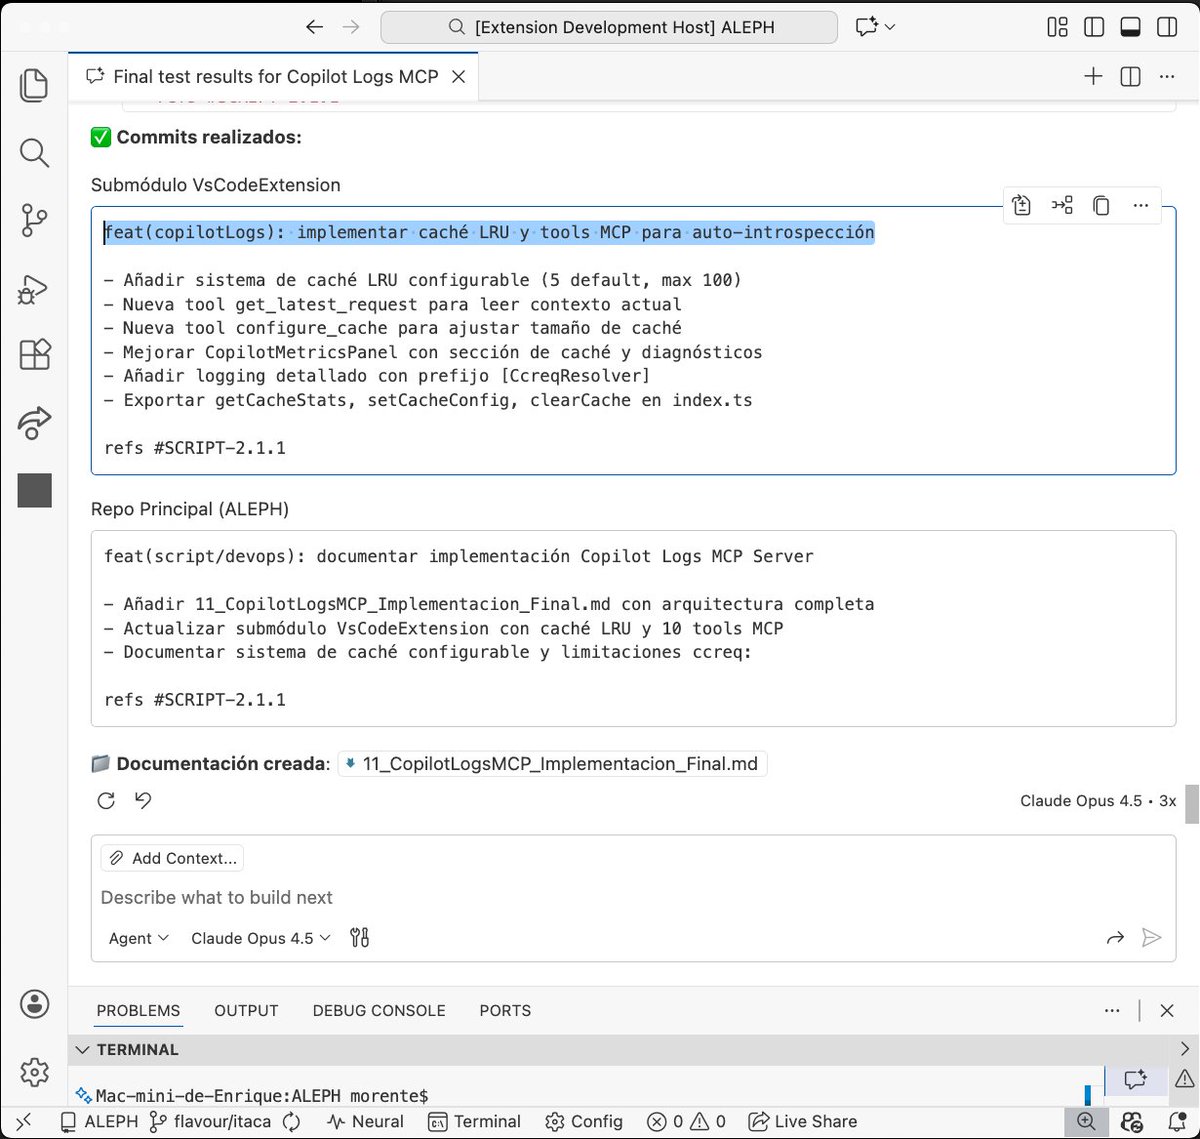Open editor More Actions ellipsis

click(x=1167, y=76)
